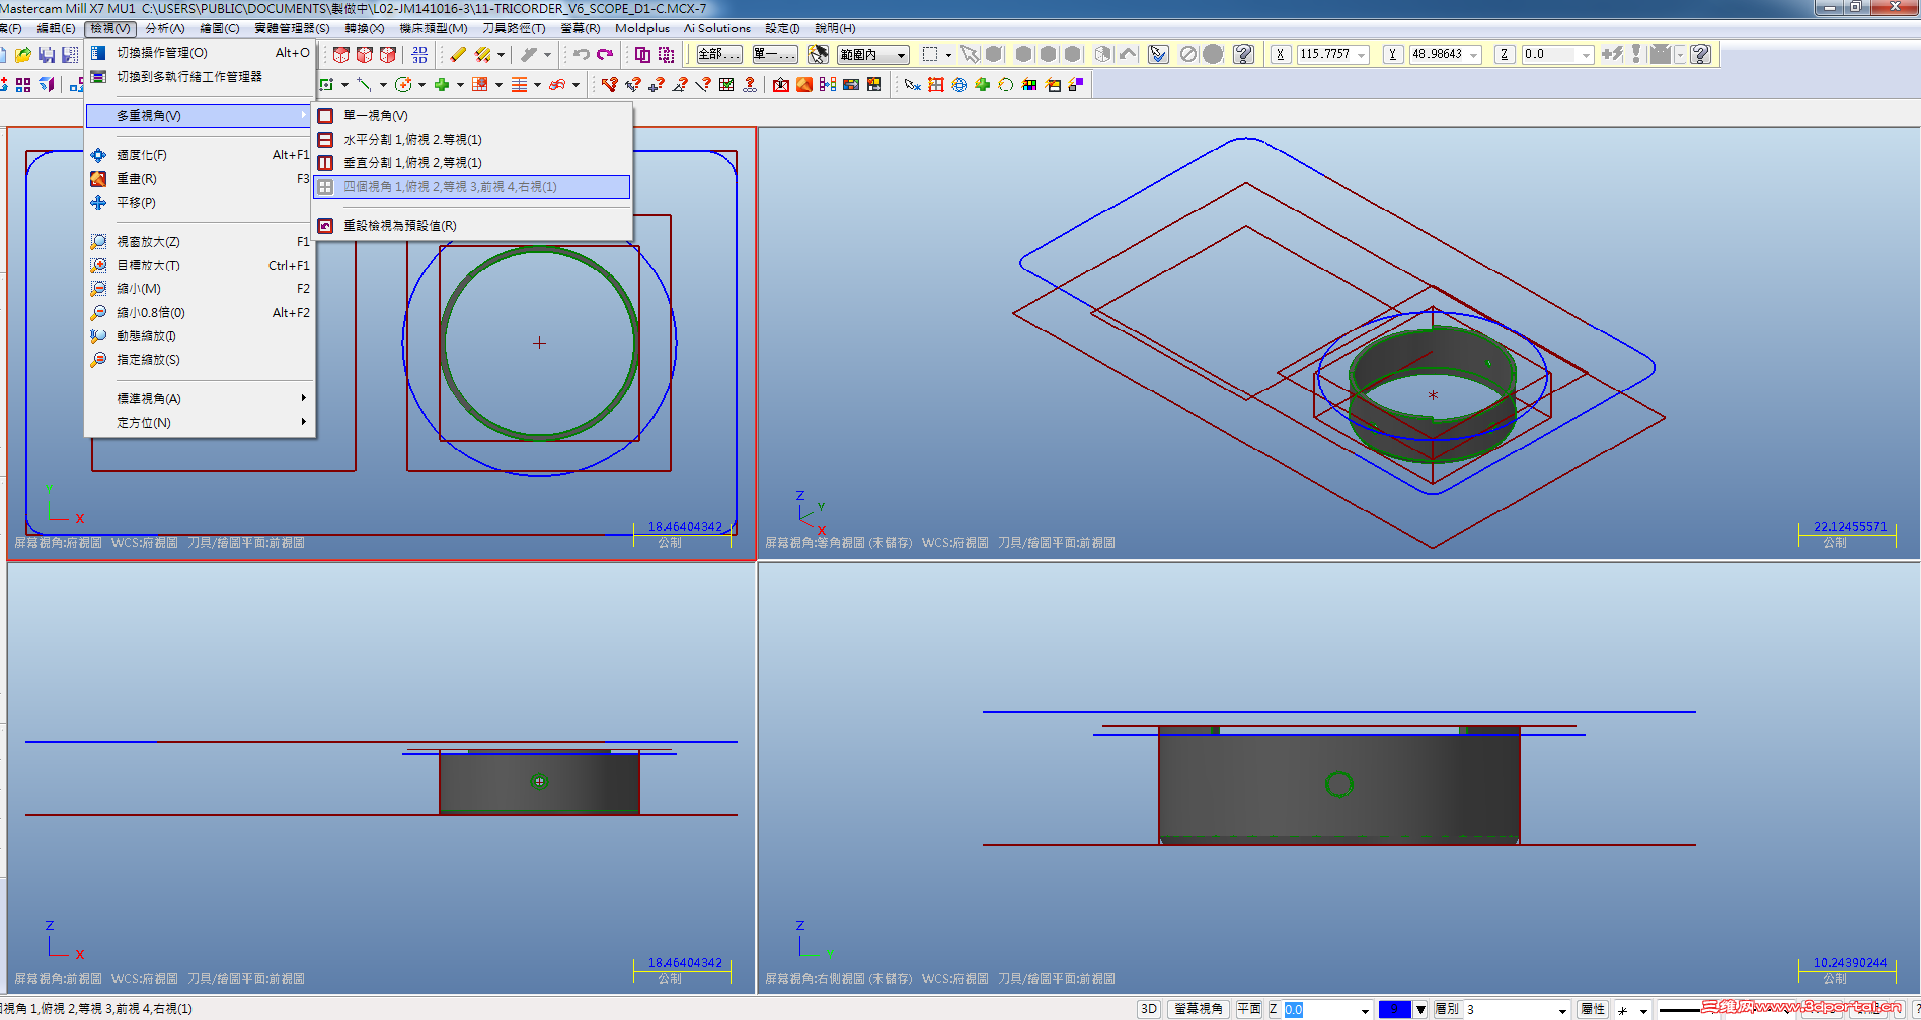This screenshot has width=1921, height=1020.
Task: Choose 水平分割 1,俯視 2,等視(1)
Action: (x=472, y=140)
